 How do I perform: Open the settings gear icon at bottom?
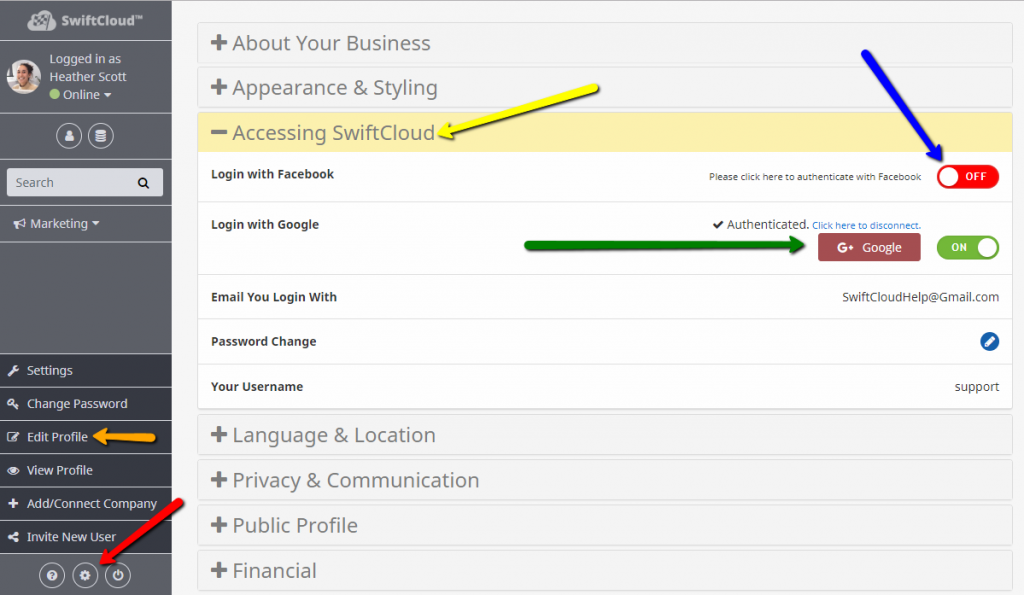click(x=85, y=575)
